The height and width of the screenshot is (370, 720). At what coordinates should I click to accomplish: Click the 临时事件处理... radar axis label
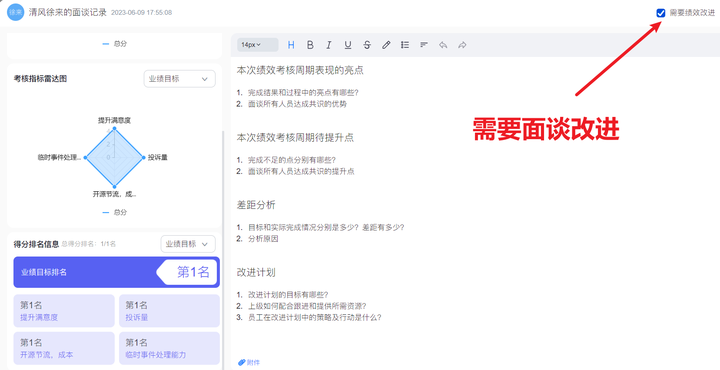(x=60, y=157)
